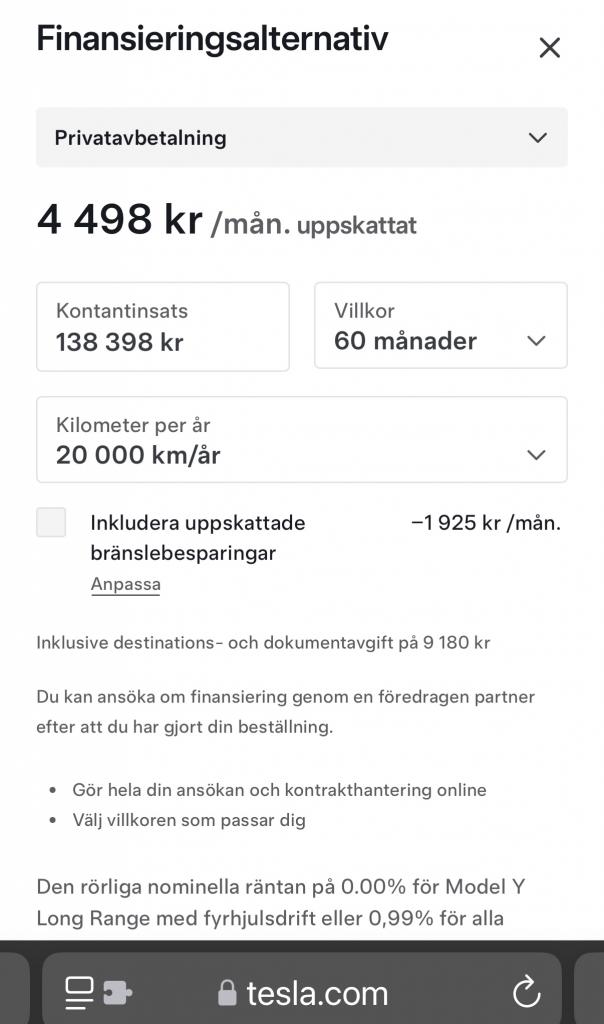
Task: Click the chevron arrow in Villkor box
Action: [536, 340]
